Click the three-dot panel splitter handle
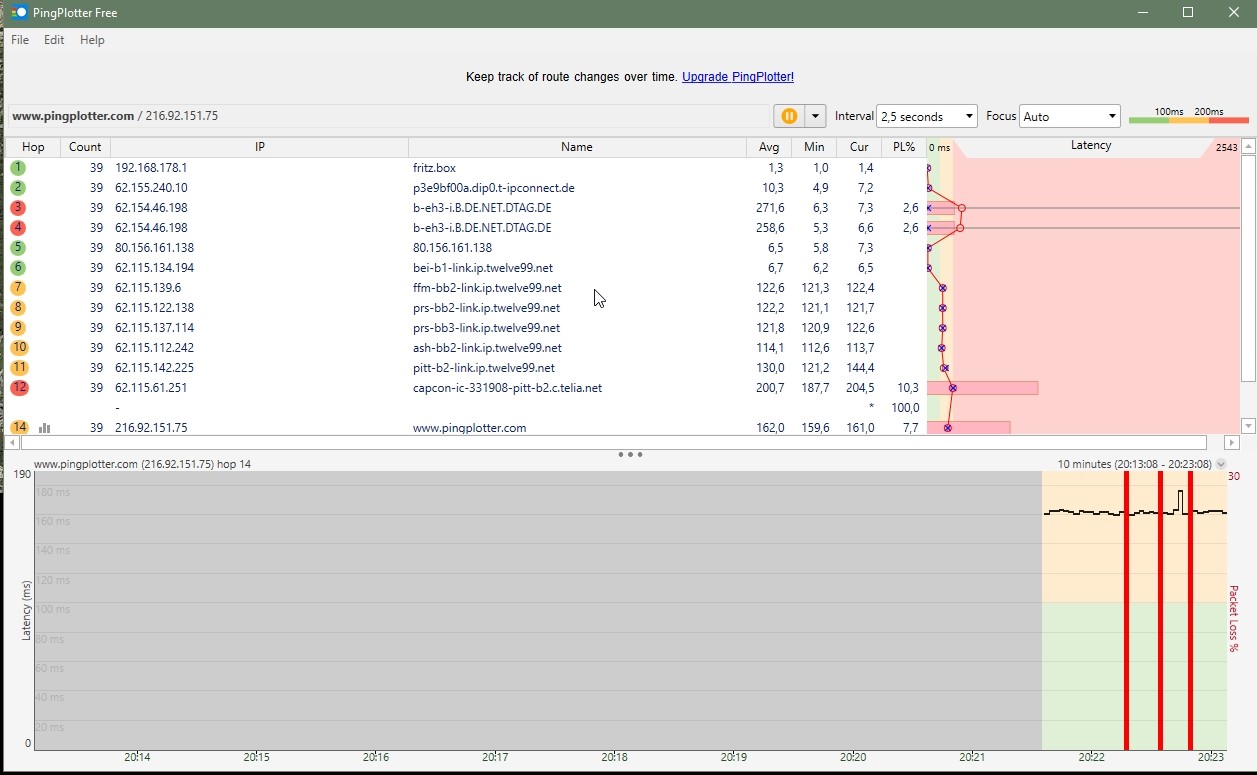This screenshot has height=775, width=1257. point(630,455)
